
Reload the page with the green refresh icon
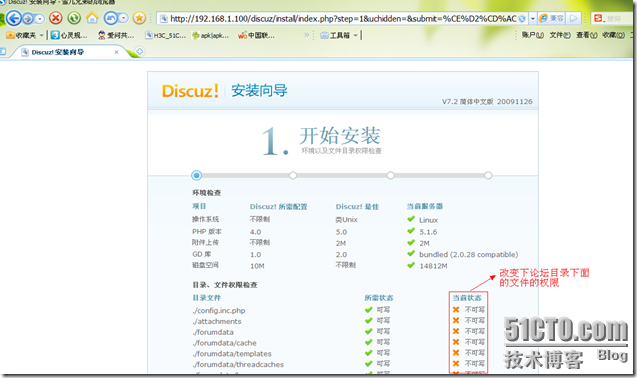coord(74,18)
